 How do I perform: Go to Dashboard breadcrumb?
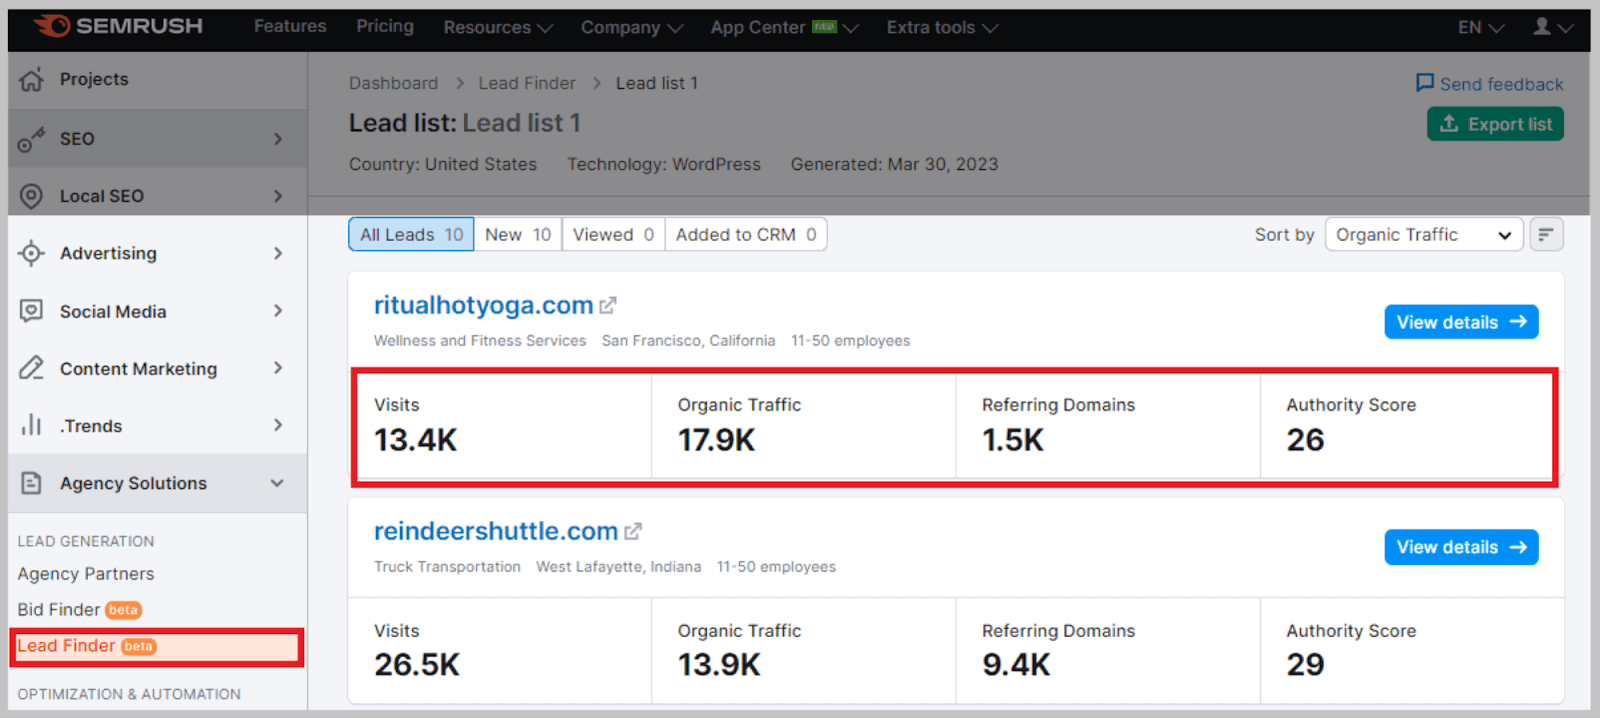tap(393, 83)
